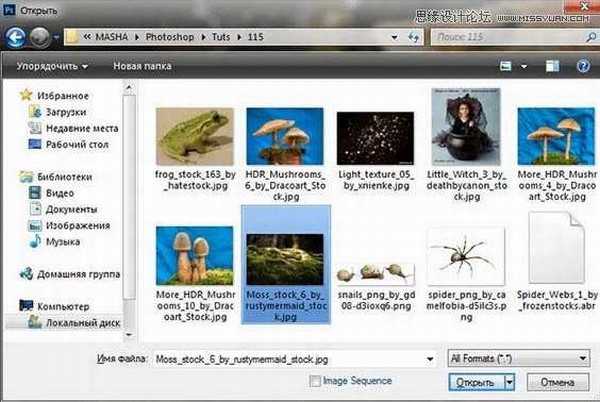
Task: Enable the Image Sequence checkbox
Action: click(x=316, y=380)
